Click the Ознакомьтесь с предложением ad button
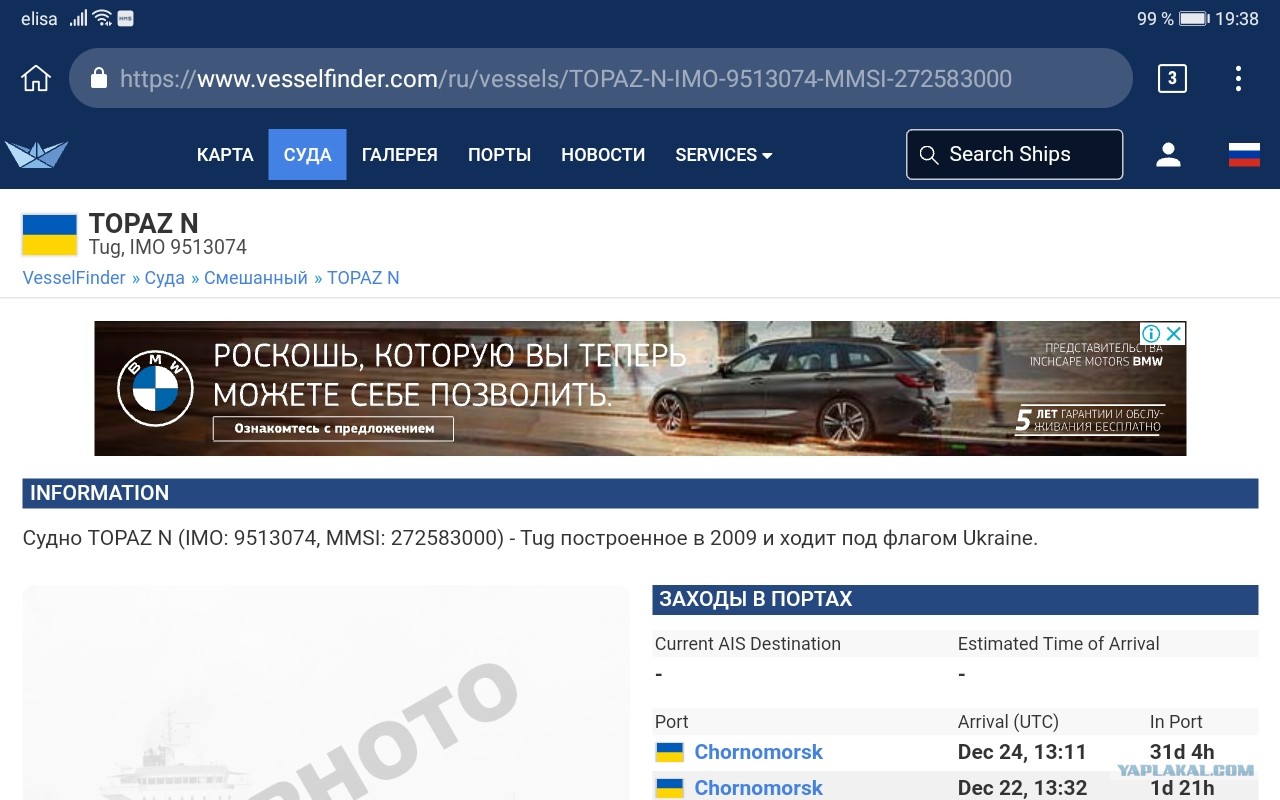 (334, 429)
